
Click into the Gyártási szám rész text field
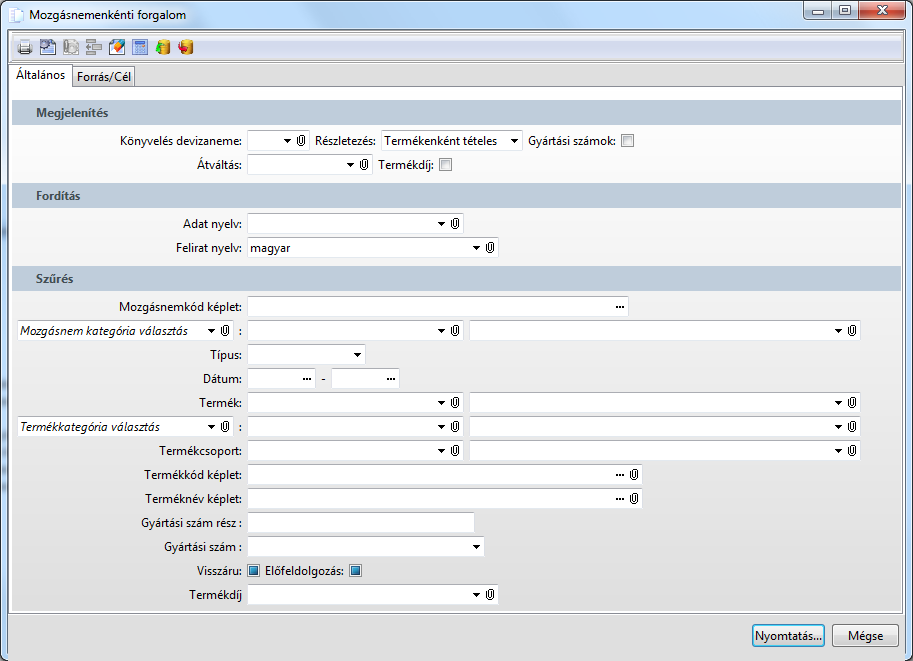[360, 522]
